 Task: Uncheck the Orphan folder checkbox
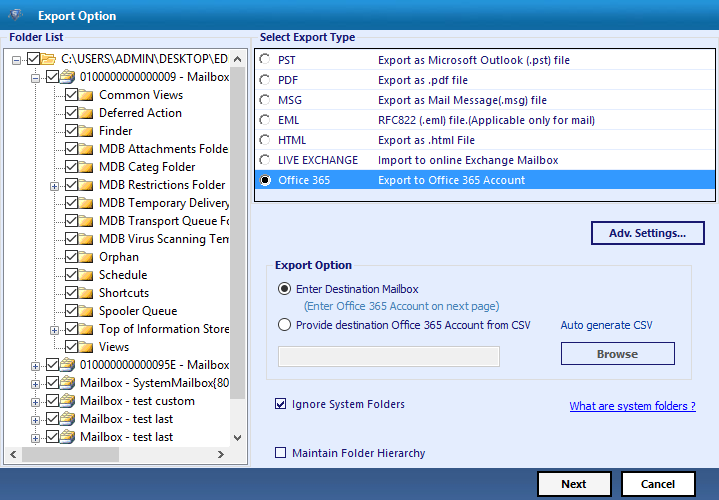[x=71, y=257]
